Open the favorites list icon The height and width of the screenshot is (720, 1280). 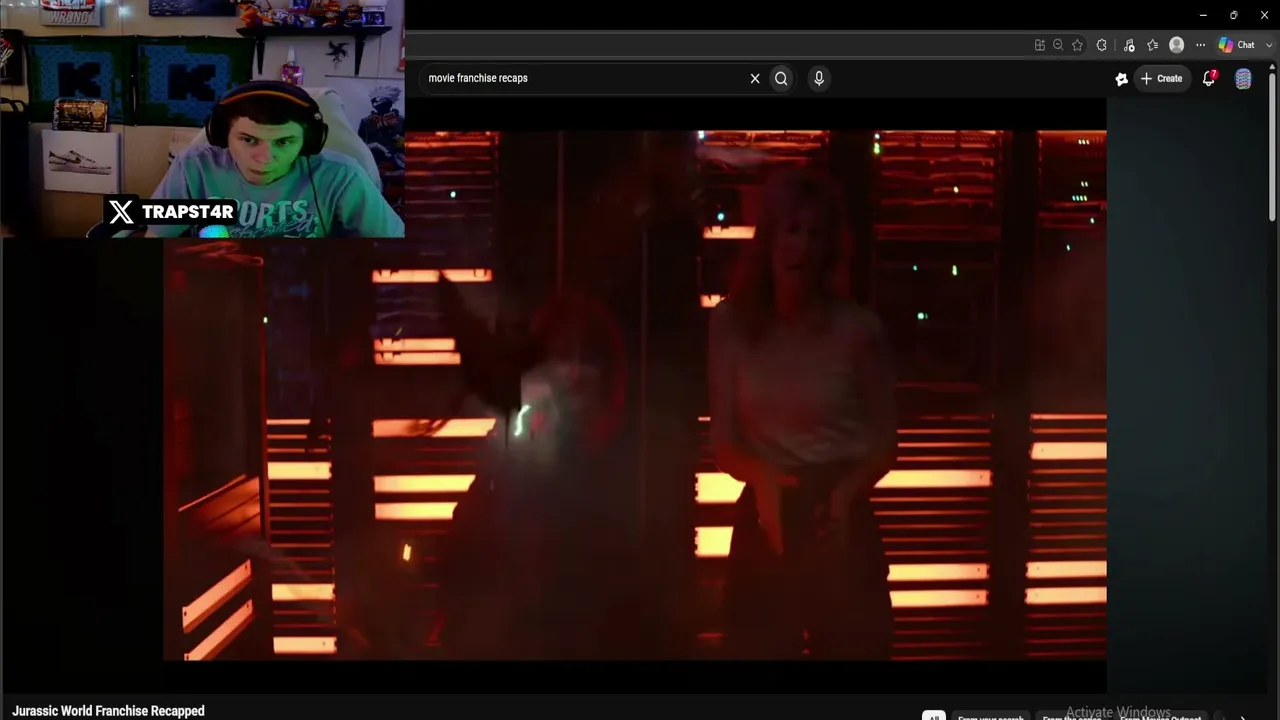pyautogui.click(x=1152, y=45)
